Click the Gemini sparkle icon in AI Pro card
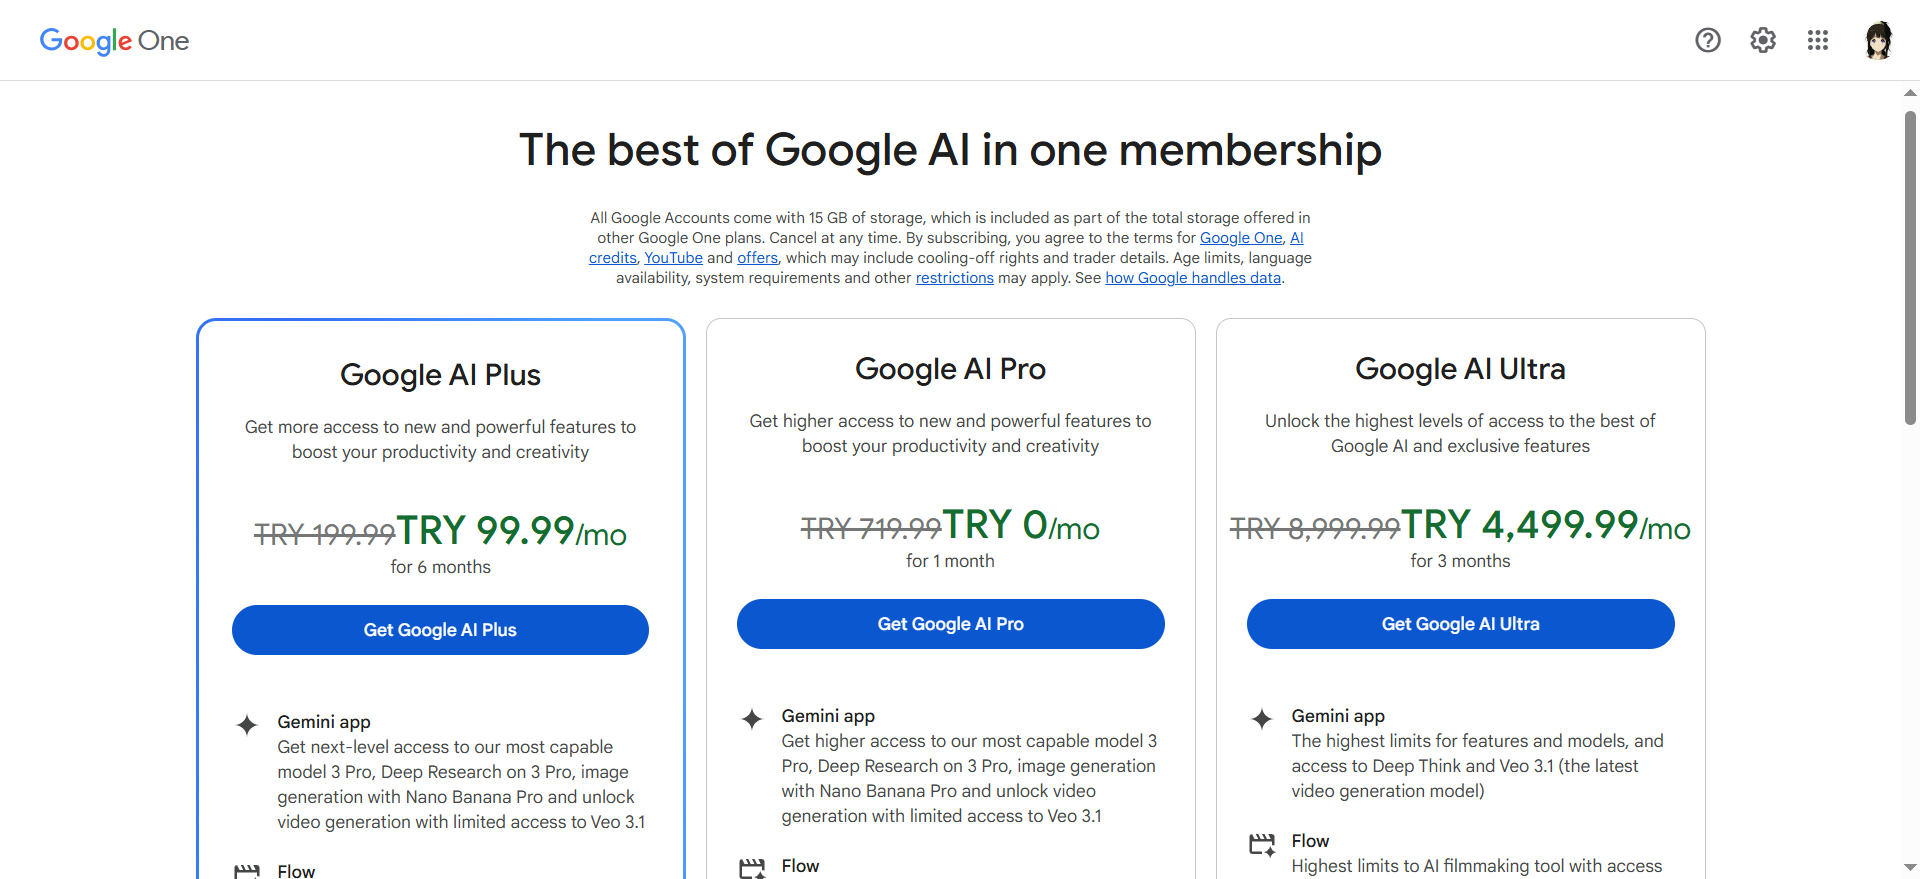The height and width of the screenshot is (879, 1920). 752,719
